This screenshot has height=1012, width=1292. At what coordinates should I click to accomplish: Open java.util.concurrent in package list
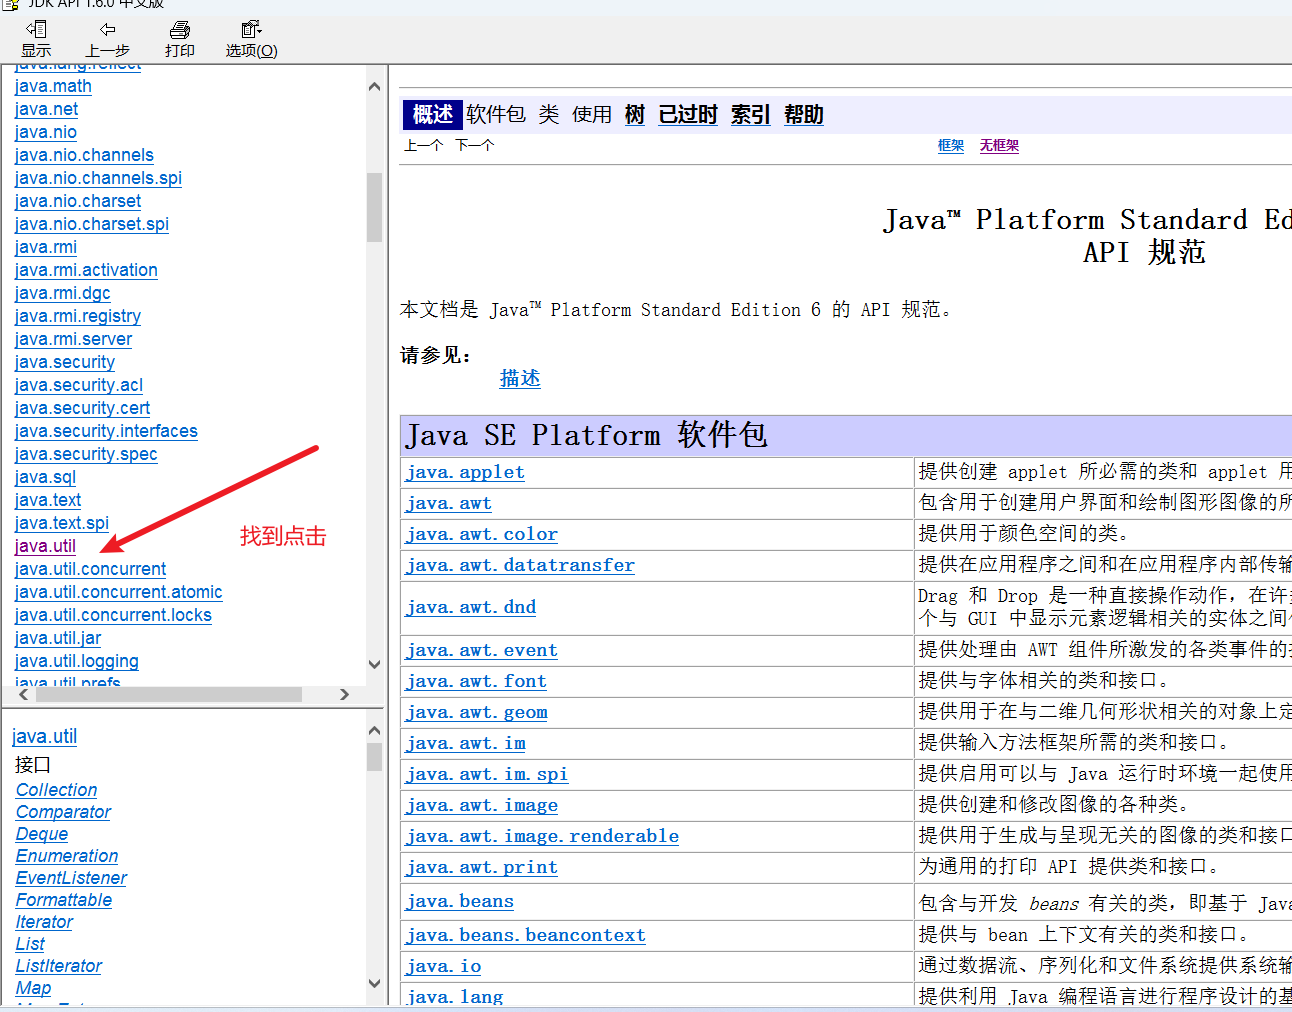click(x=90, y=569)
